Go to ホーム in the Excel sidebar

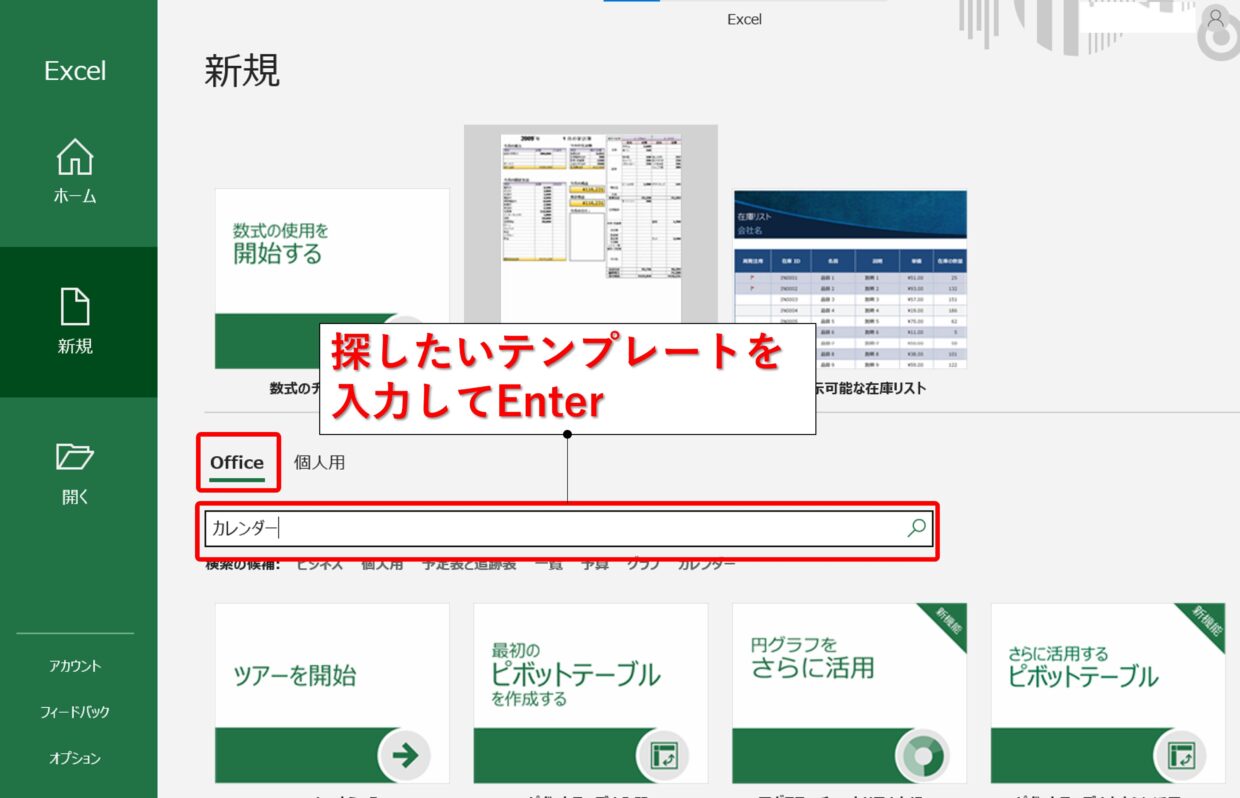coord(76,171)
